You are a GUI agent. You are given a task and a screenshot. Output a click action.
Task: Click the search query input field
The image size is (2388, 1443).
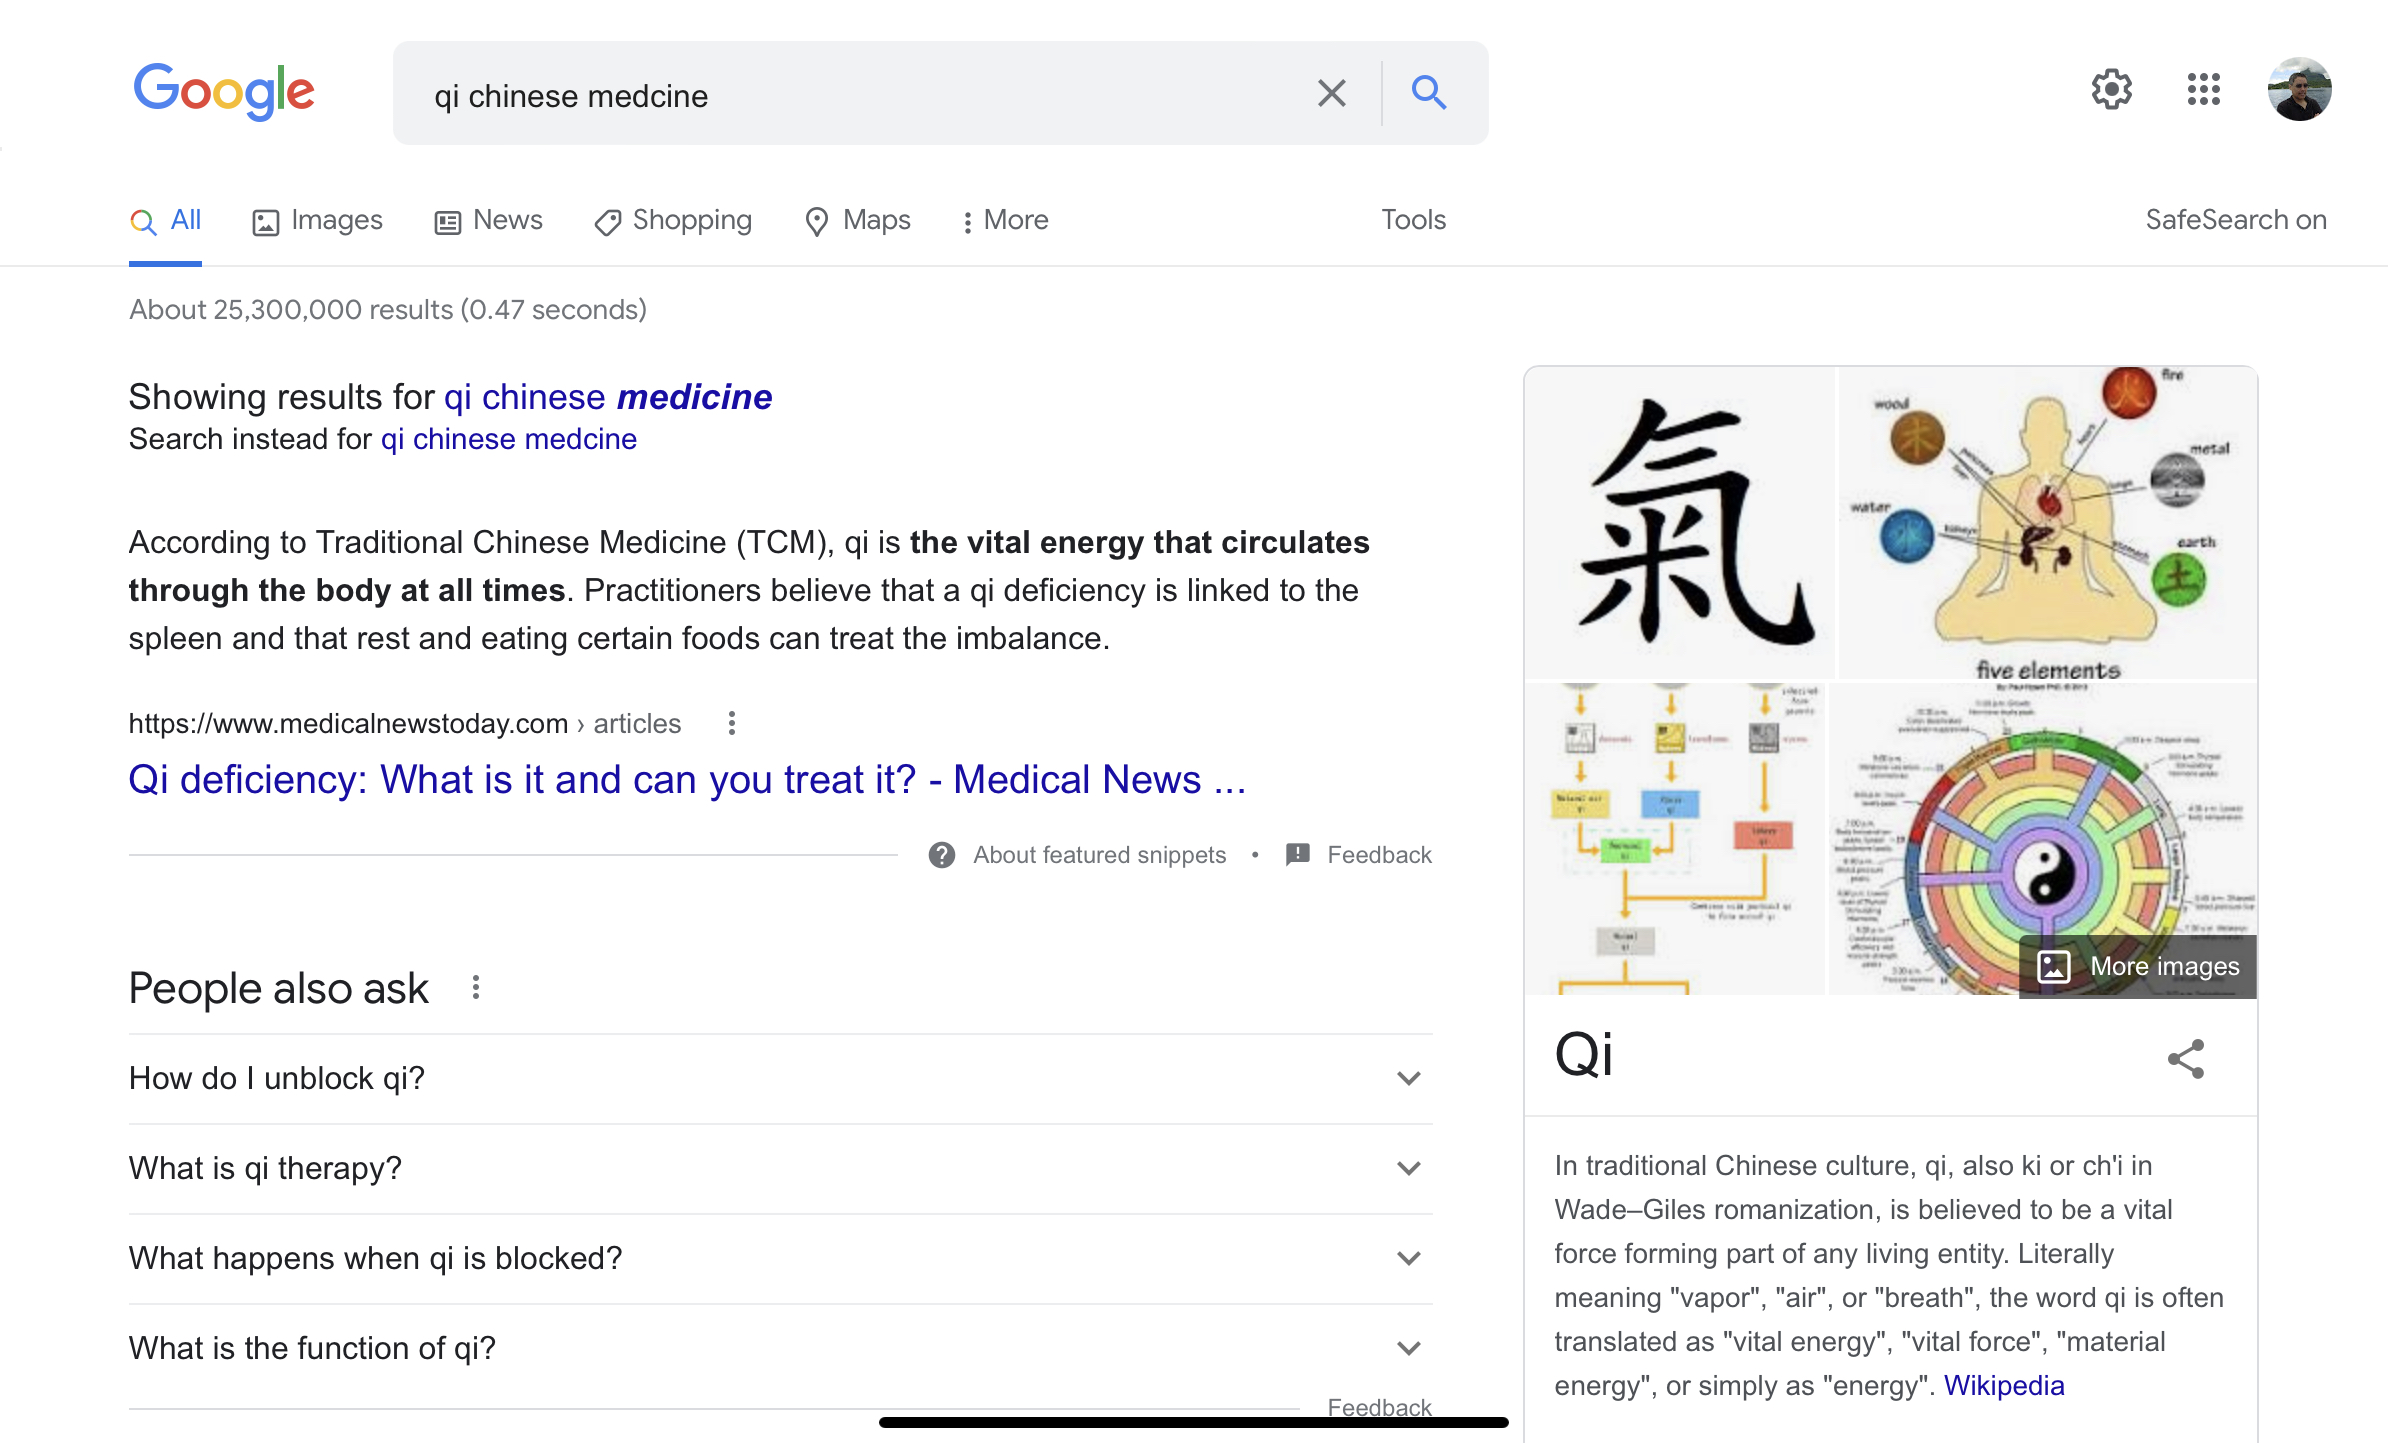[x=850, y=96]
